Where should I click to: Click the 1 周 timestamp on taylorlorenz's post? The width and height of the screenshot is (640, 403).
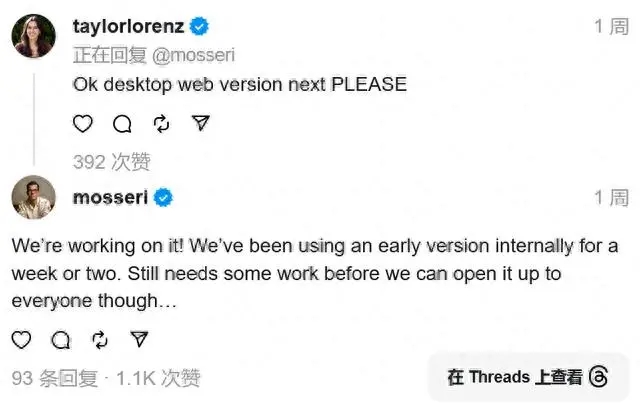611,27
